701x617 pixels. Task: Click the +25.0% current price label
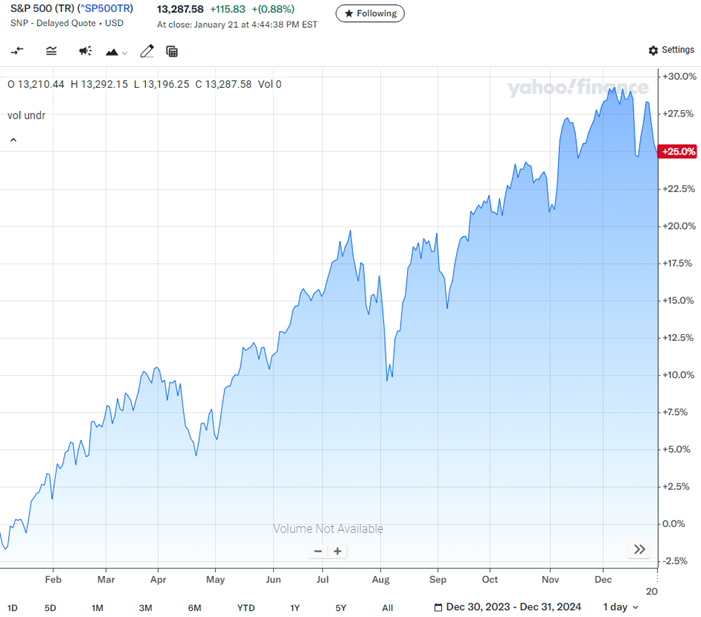pyautogui.click(x=678, y=152)
